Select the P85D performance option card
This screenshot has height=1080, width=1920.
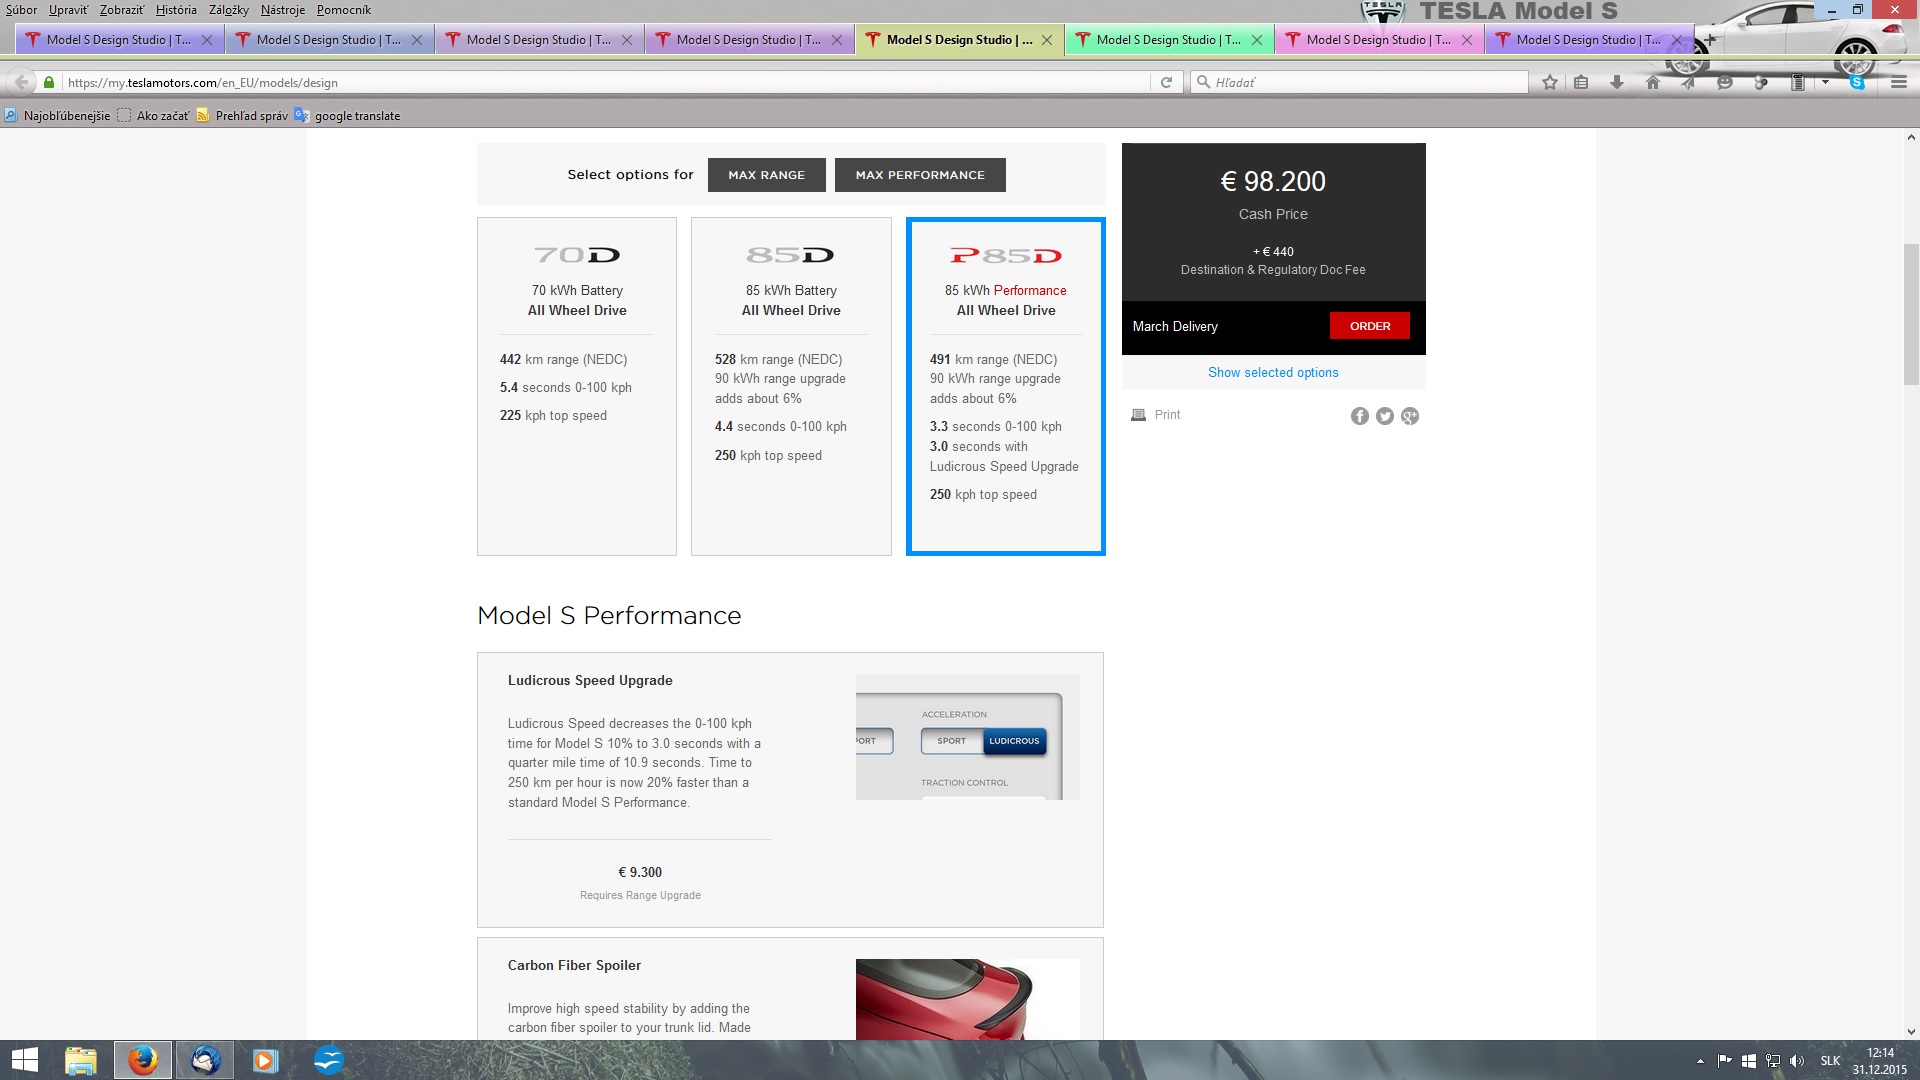1006,386
